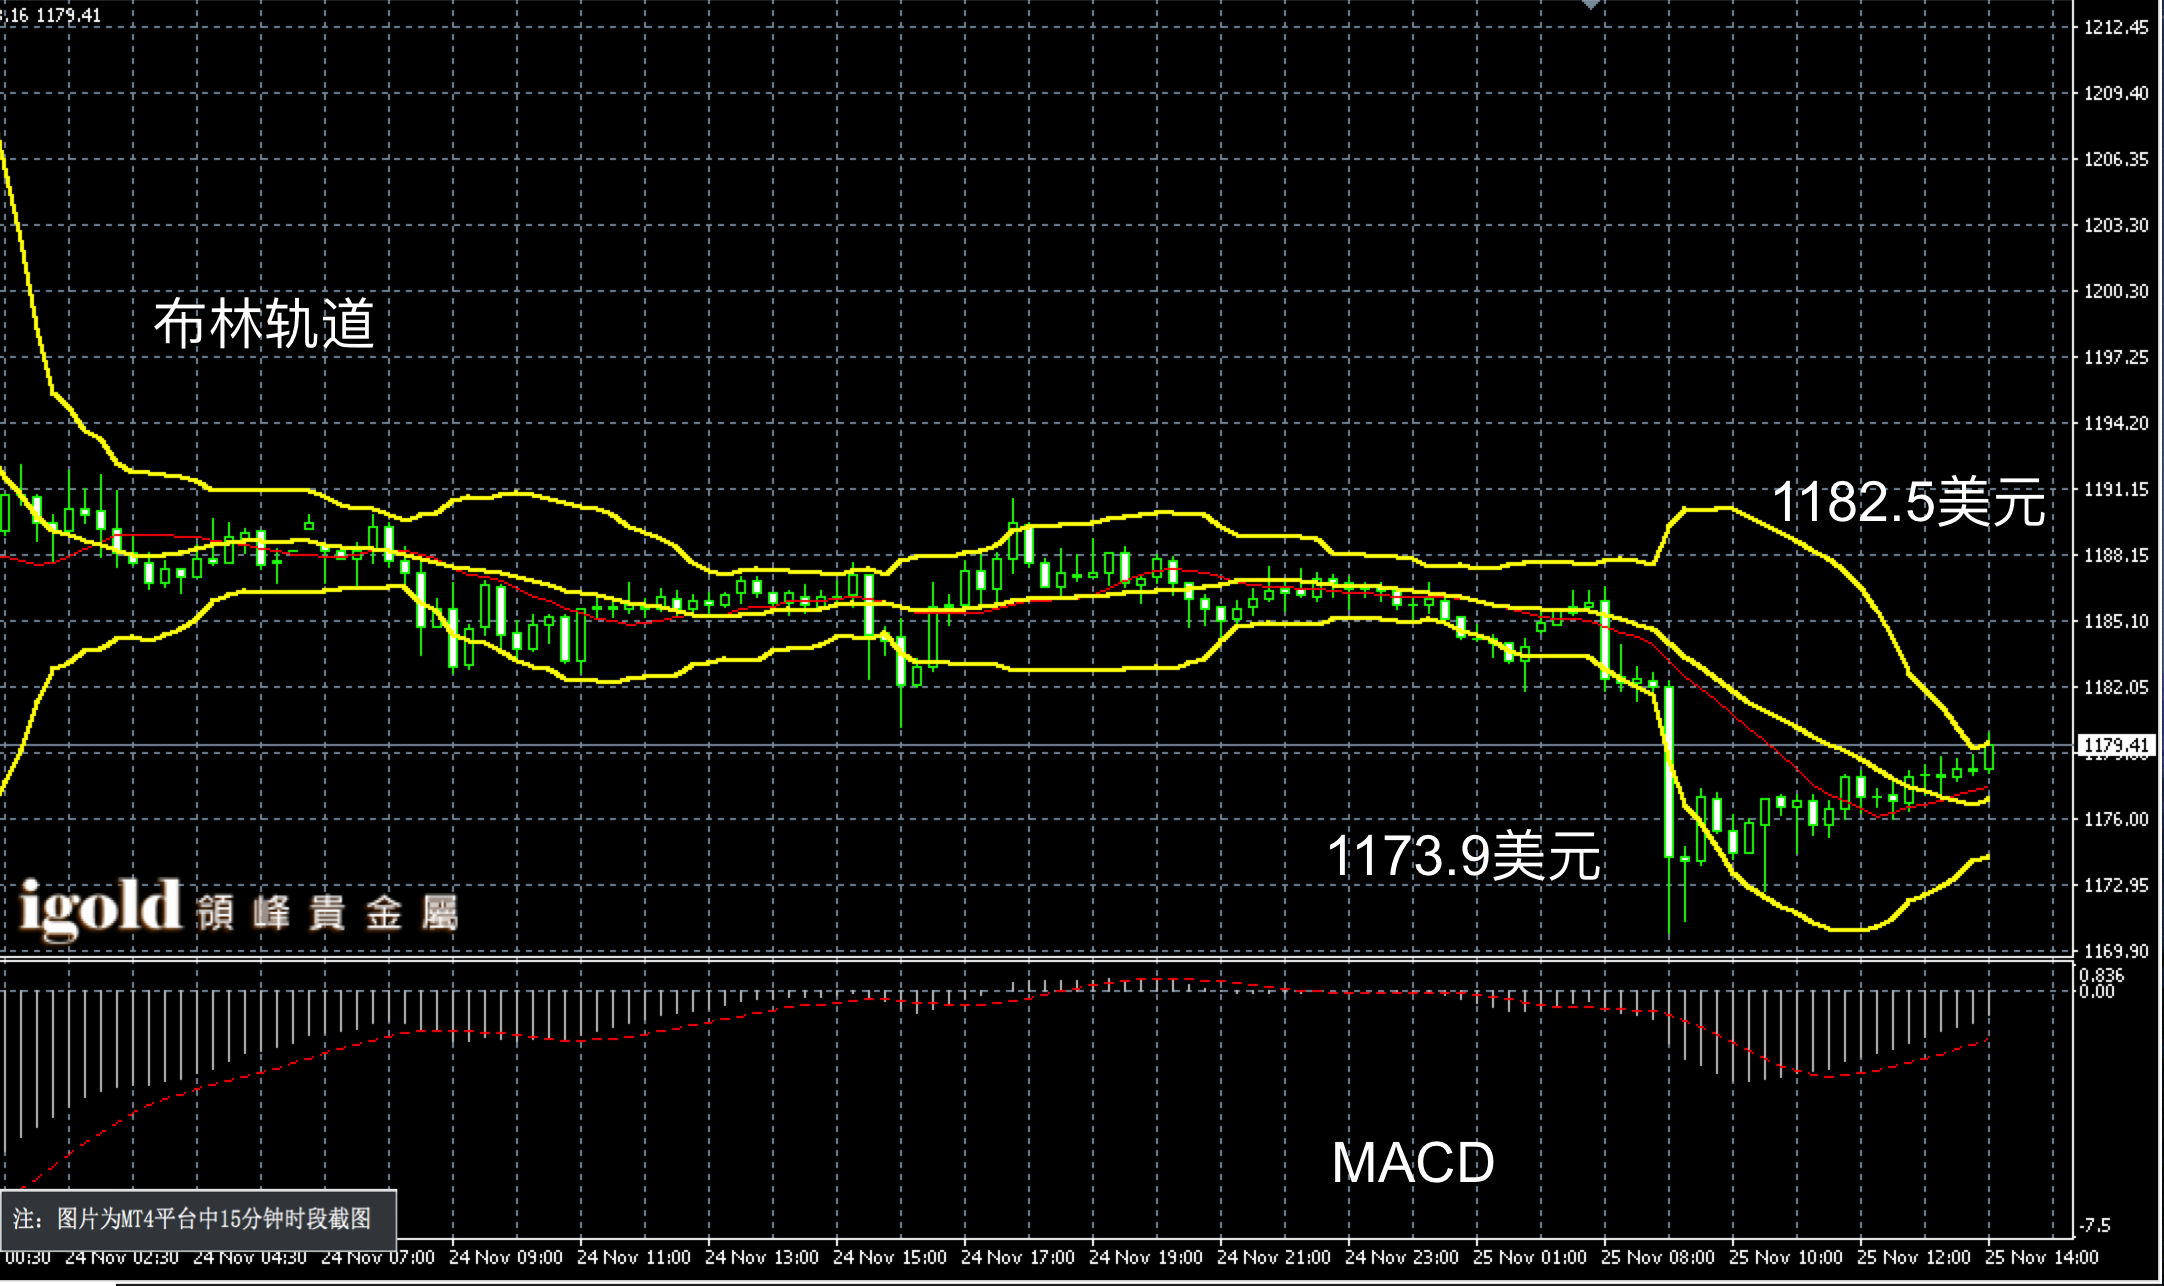2164x1286 pixels.
Task: Click the 1182.5美元 resistance label
Action: (x=1908, y=501)
